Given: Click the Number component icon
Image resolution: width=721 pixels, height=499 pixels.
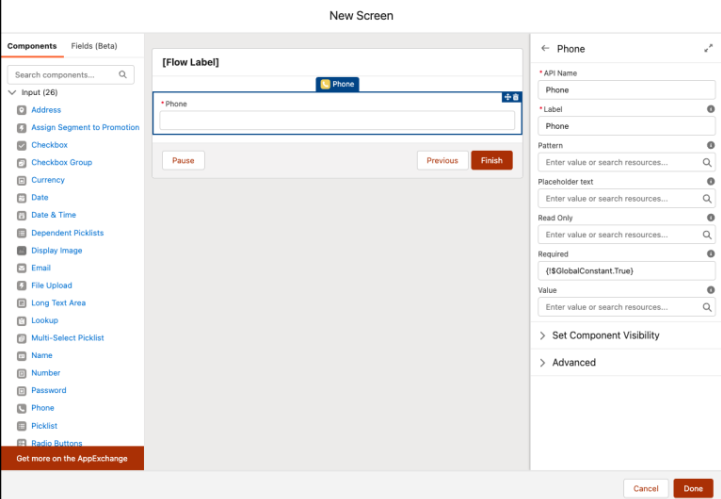Looking at the screenshot, I should 22,373.
